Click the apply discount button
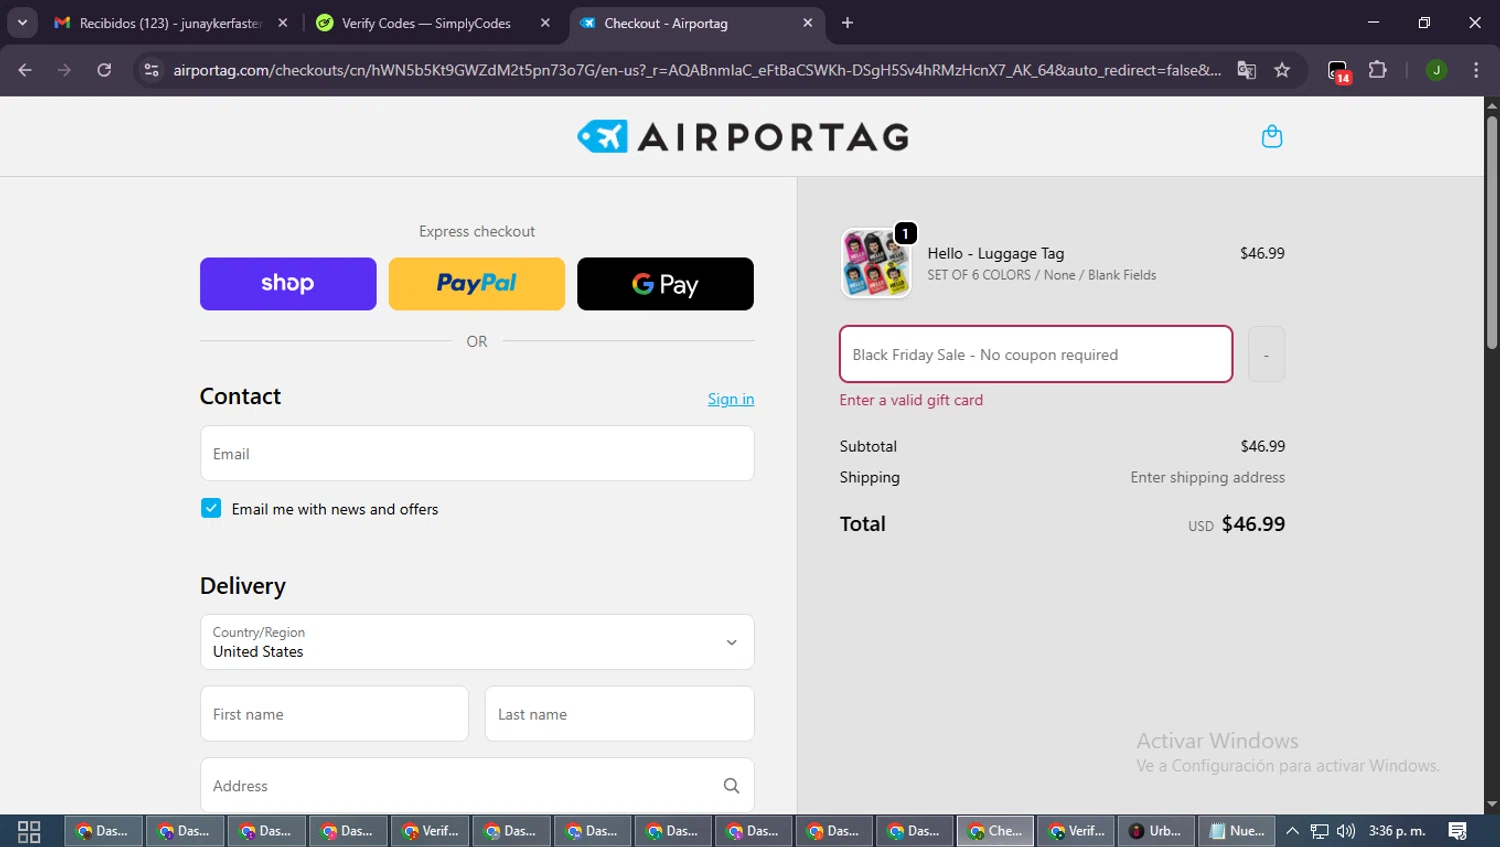 click(x=1266, y=354)
